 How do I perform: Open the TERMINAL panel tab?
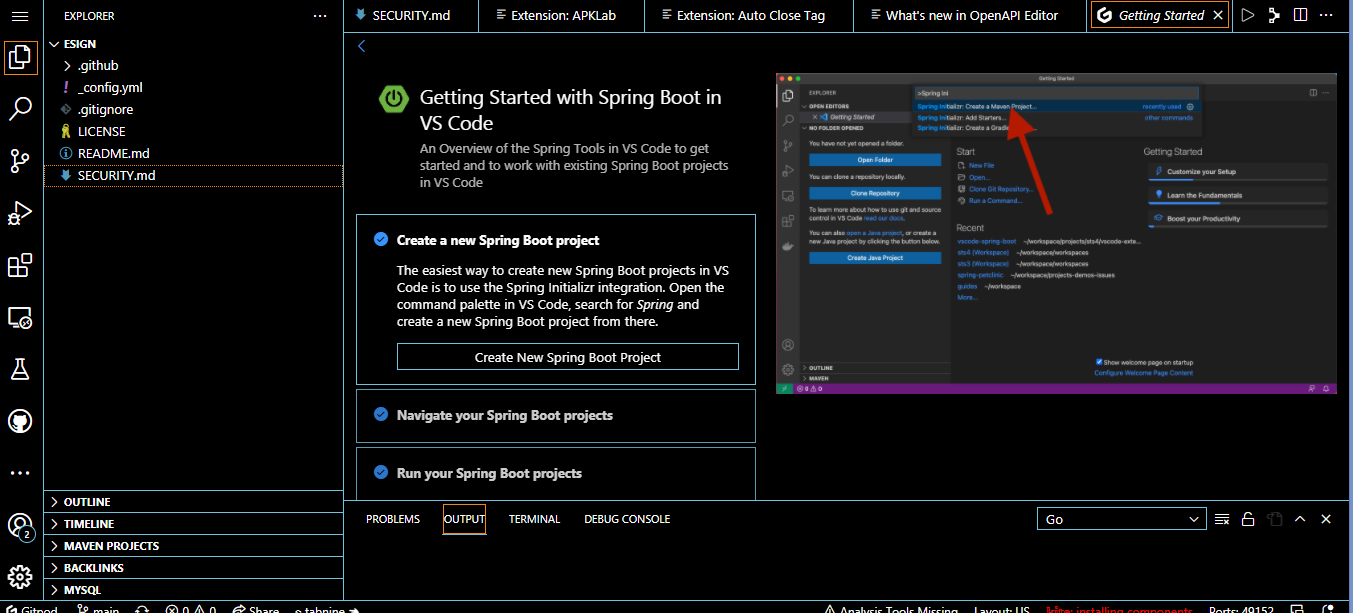pos(534,519)
